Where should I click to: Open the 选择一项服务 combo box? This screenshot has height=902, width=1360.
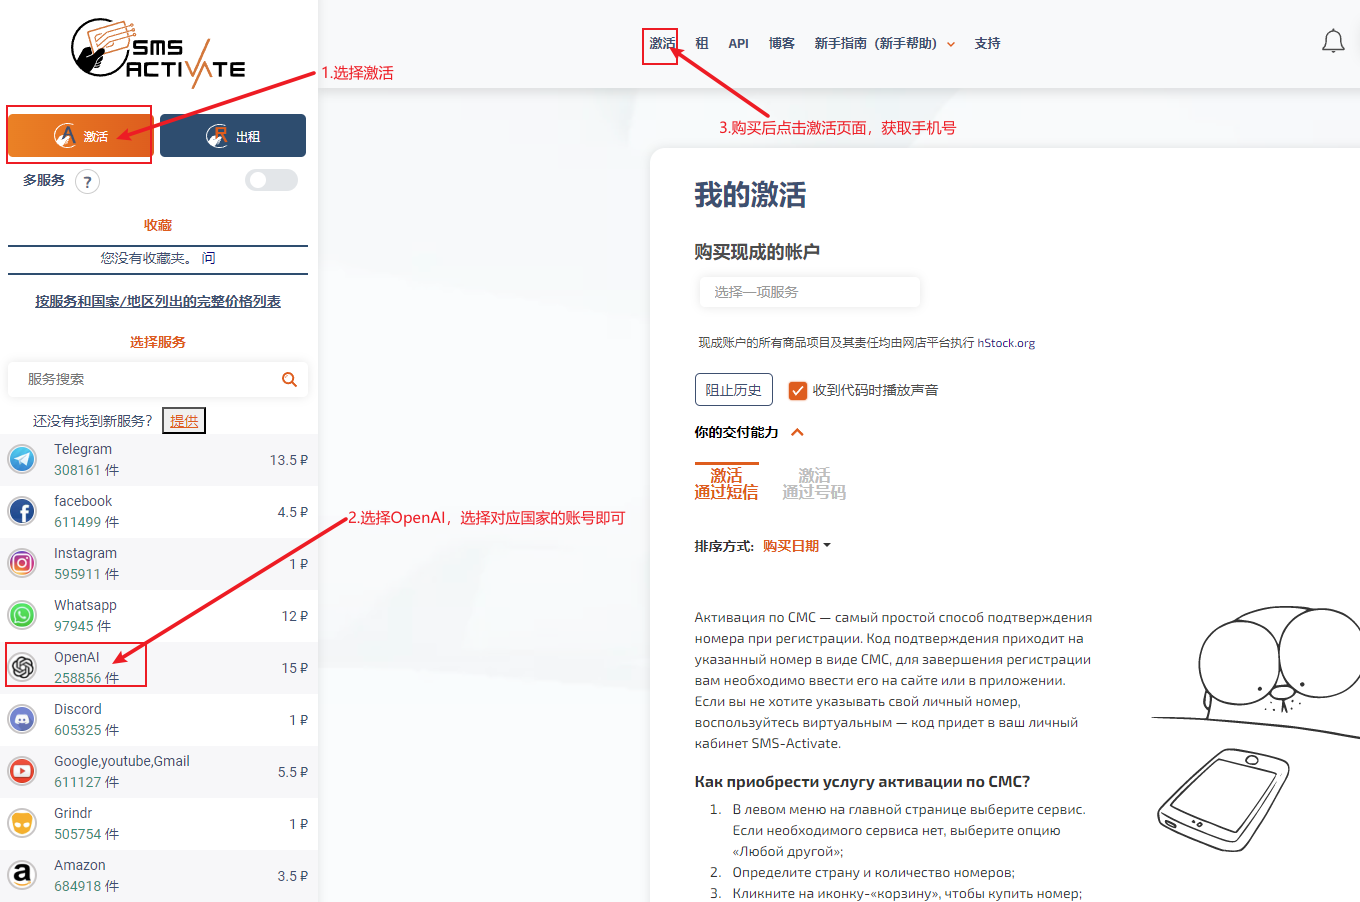coord(809,292)
